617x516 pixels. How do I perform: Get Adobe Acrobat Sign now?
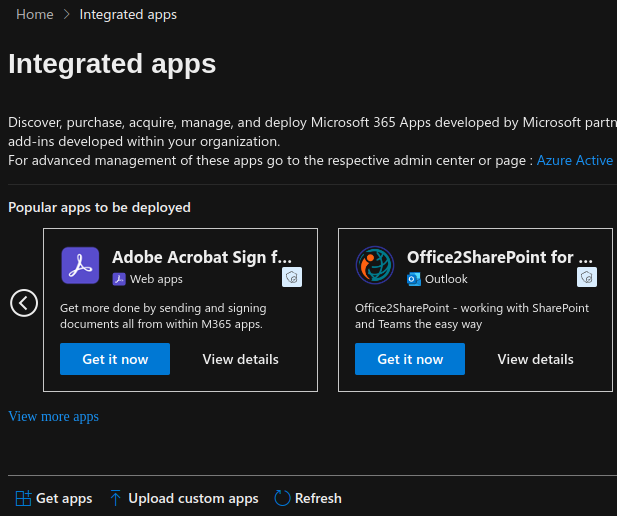tap(115, 359)
